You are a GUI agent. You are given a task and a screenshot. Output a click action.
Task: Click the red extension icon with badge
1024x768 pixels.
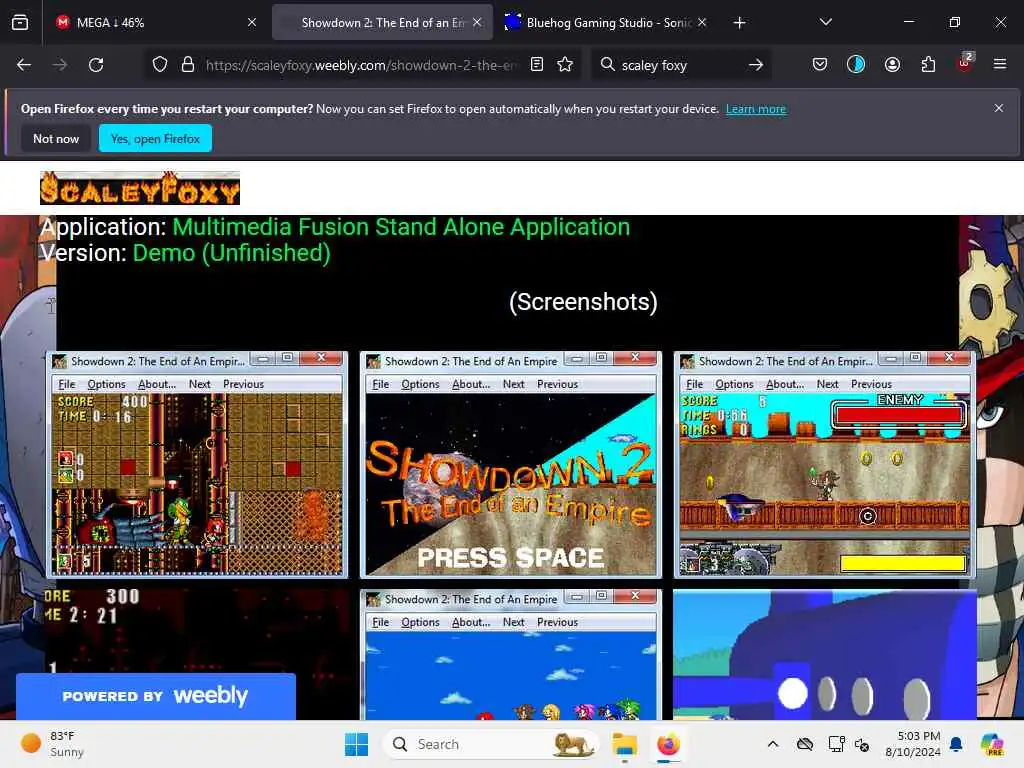965,63
